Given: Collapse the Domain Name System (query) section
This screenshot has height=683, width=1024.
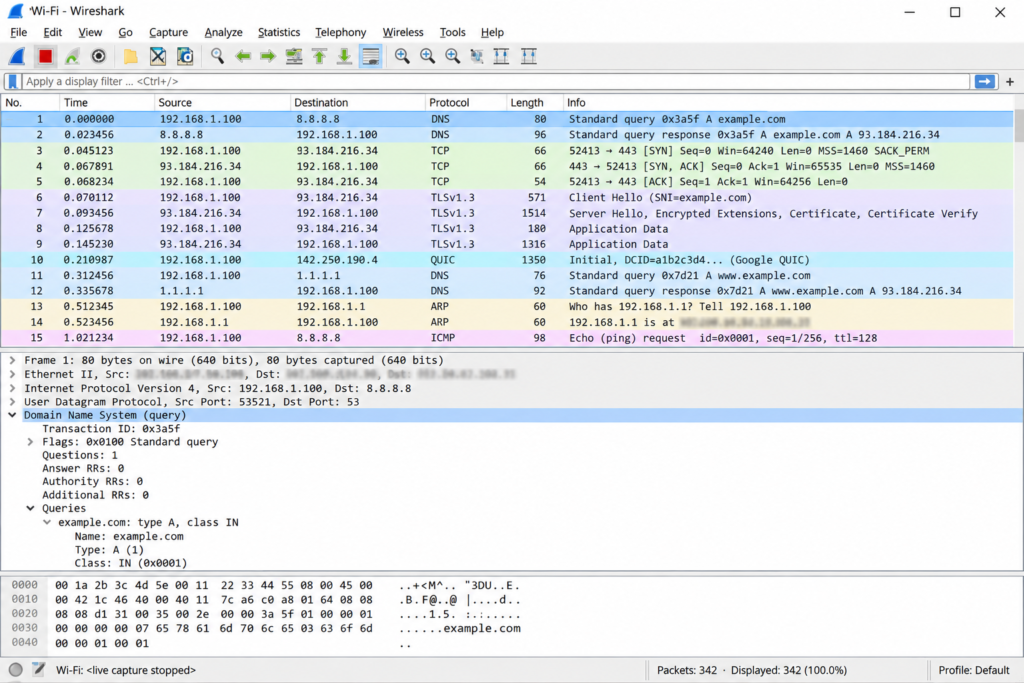Looking at the screenshot, I should (x=12, y=415).
